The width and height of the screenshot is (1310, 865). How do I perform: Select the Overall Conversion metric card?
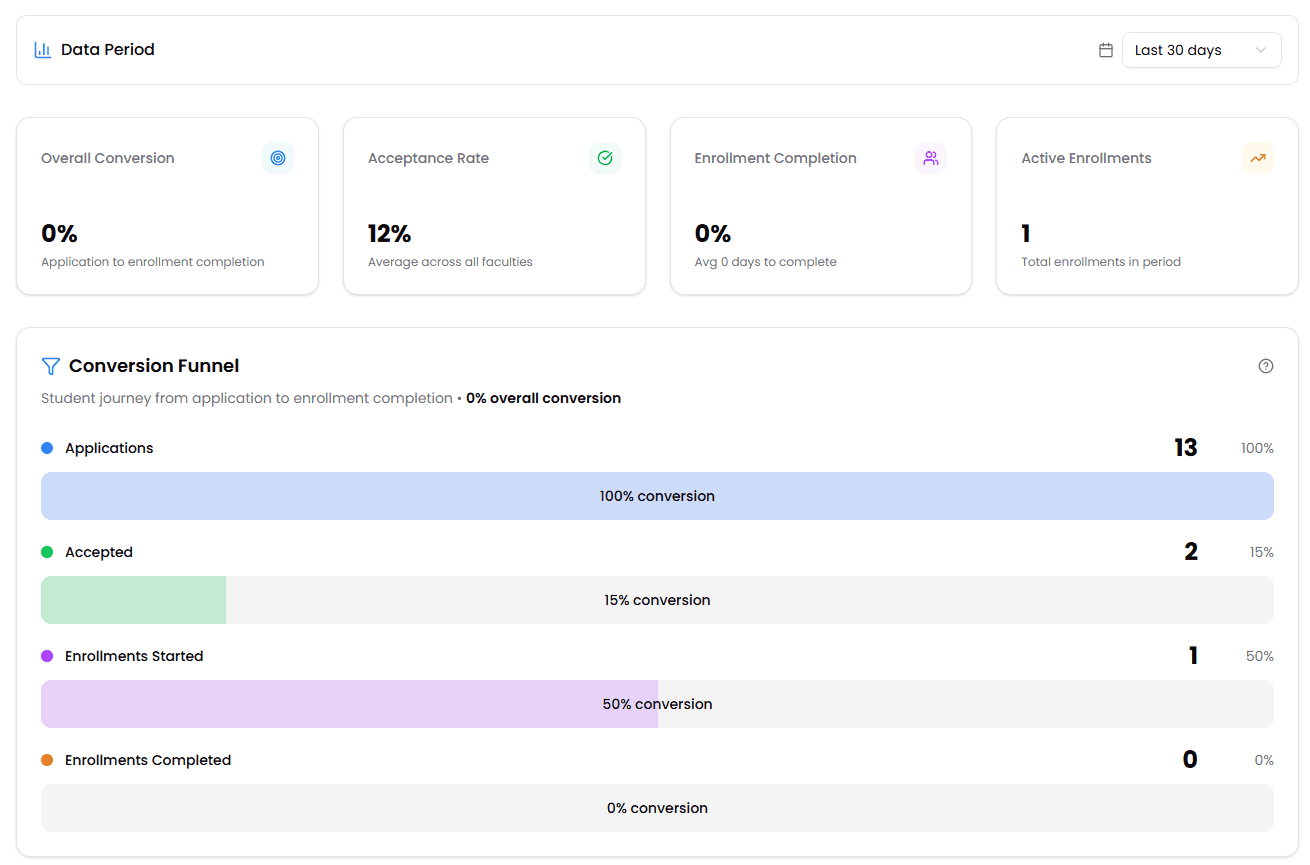[x=167, y=206]
